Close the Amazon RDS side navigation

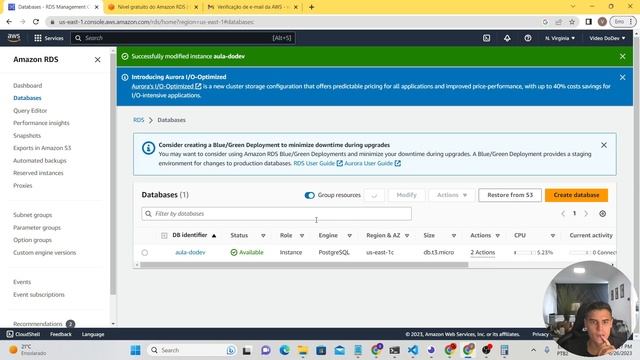pos(98,60)
